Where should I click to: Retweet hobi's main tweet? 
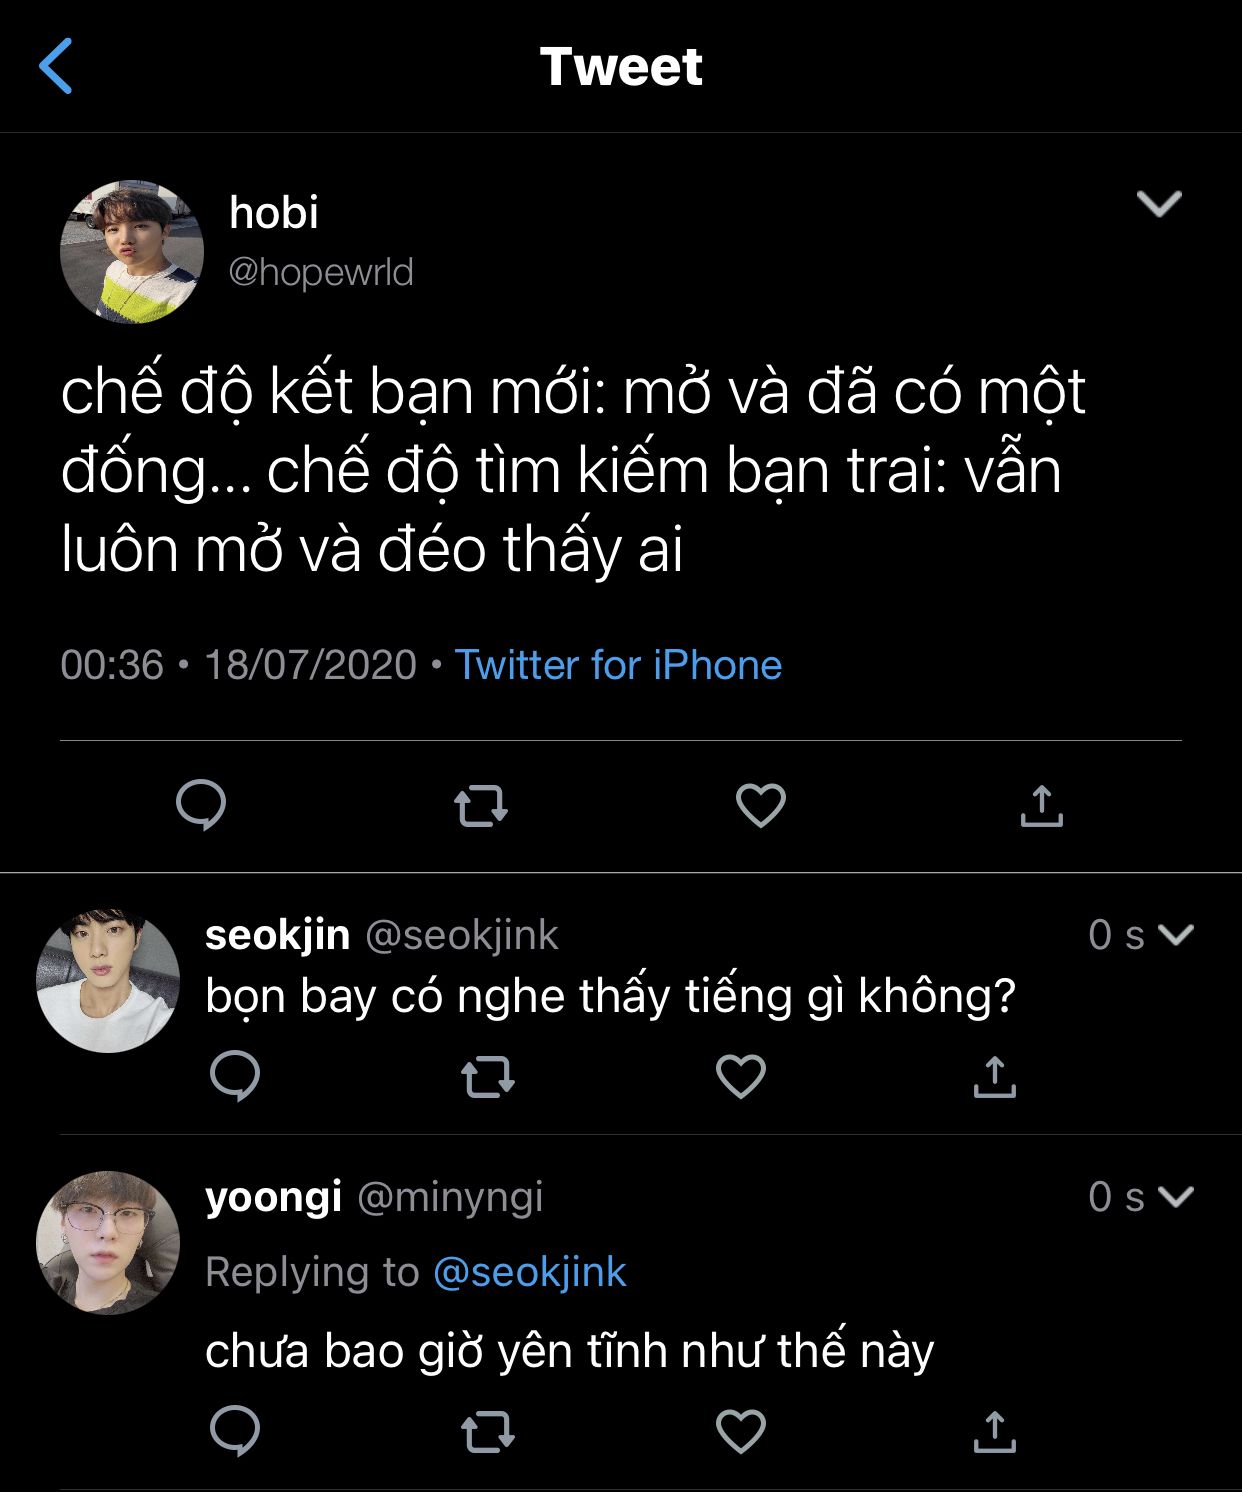pos(481,806)
